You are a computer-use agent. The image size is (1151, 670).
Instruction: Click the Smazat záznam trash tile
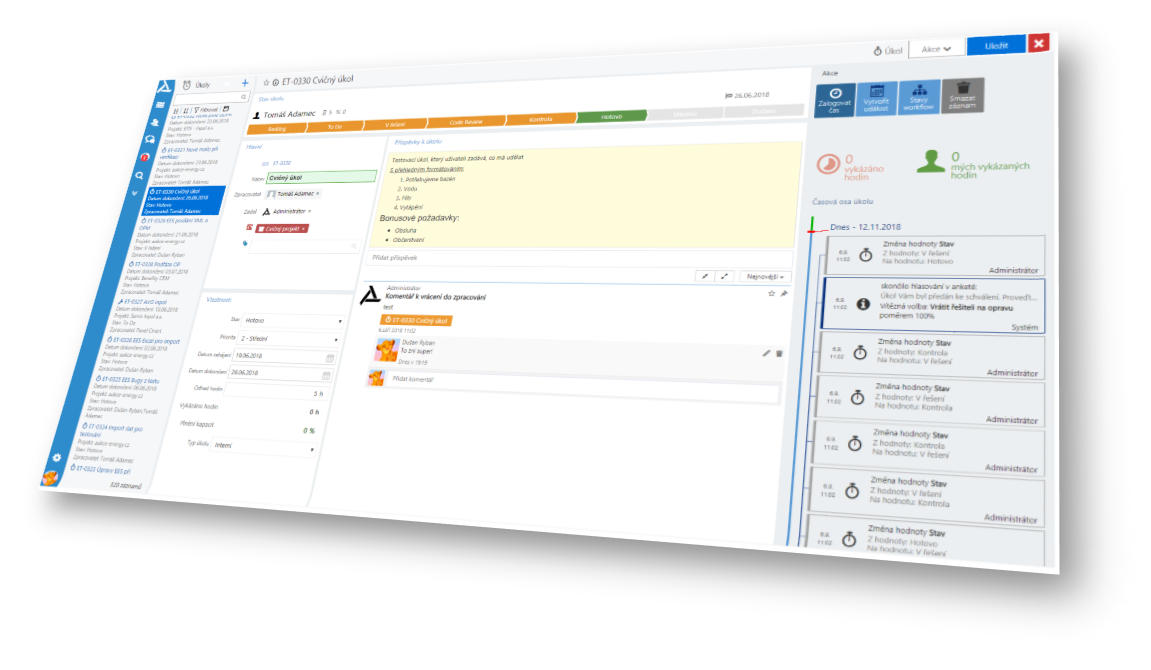(962, 95)
